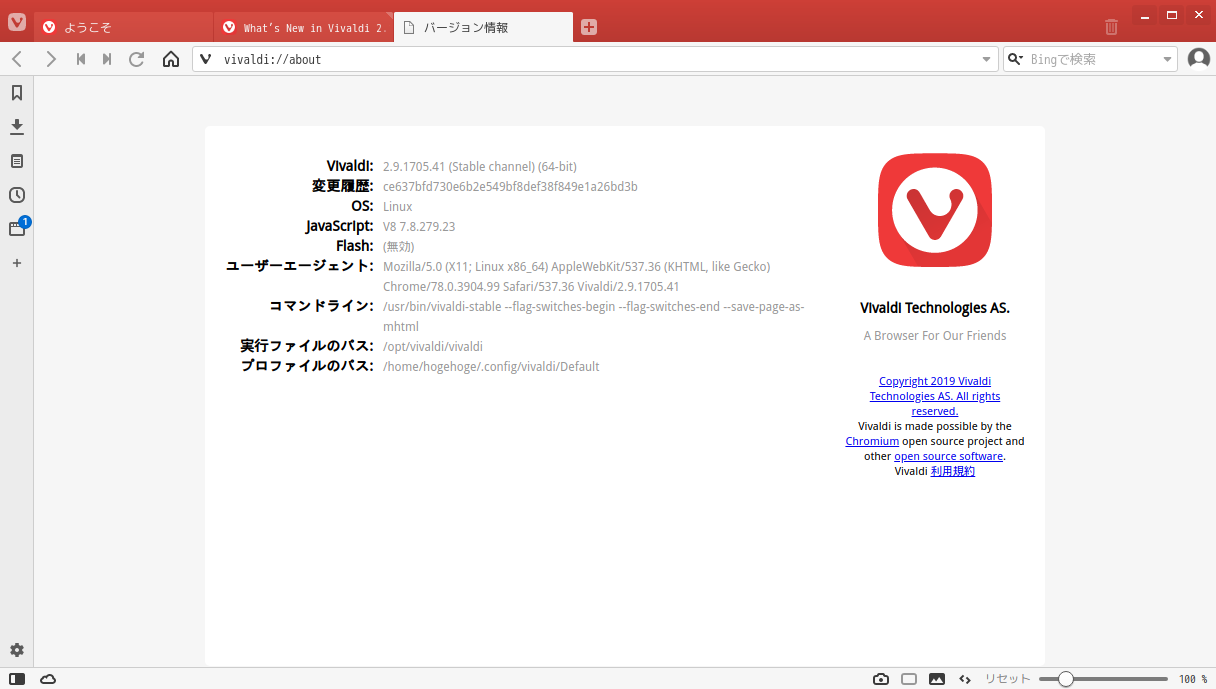The image size is (1216, 689).
Task: Click the fast forward button
Action: [x=107, y=59]
